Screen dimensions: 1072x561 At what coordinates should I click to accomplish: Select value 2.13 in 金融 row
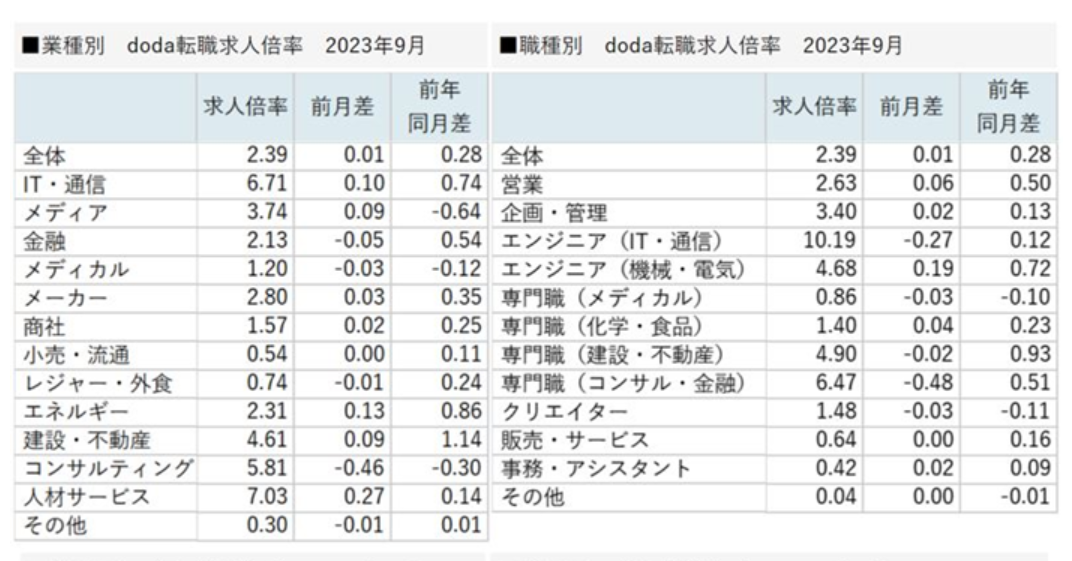(267, 241)
